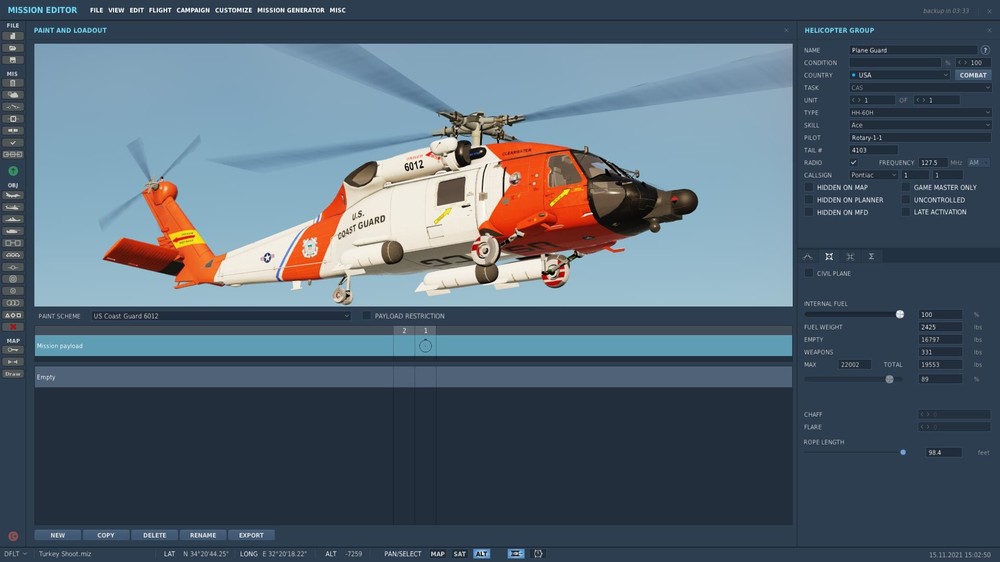Enable Hidden on Planner checkbox
Screen dimensions: 1000x562
[x=809, y=200]
